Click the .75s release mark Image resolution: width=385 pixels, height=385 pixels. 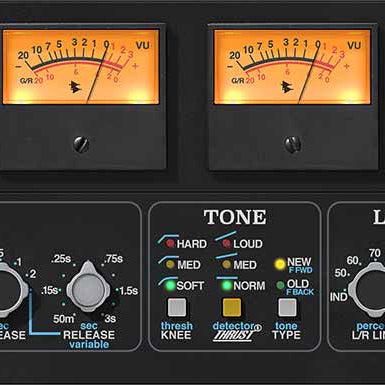(x=113, y=259)
